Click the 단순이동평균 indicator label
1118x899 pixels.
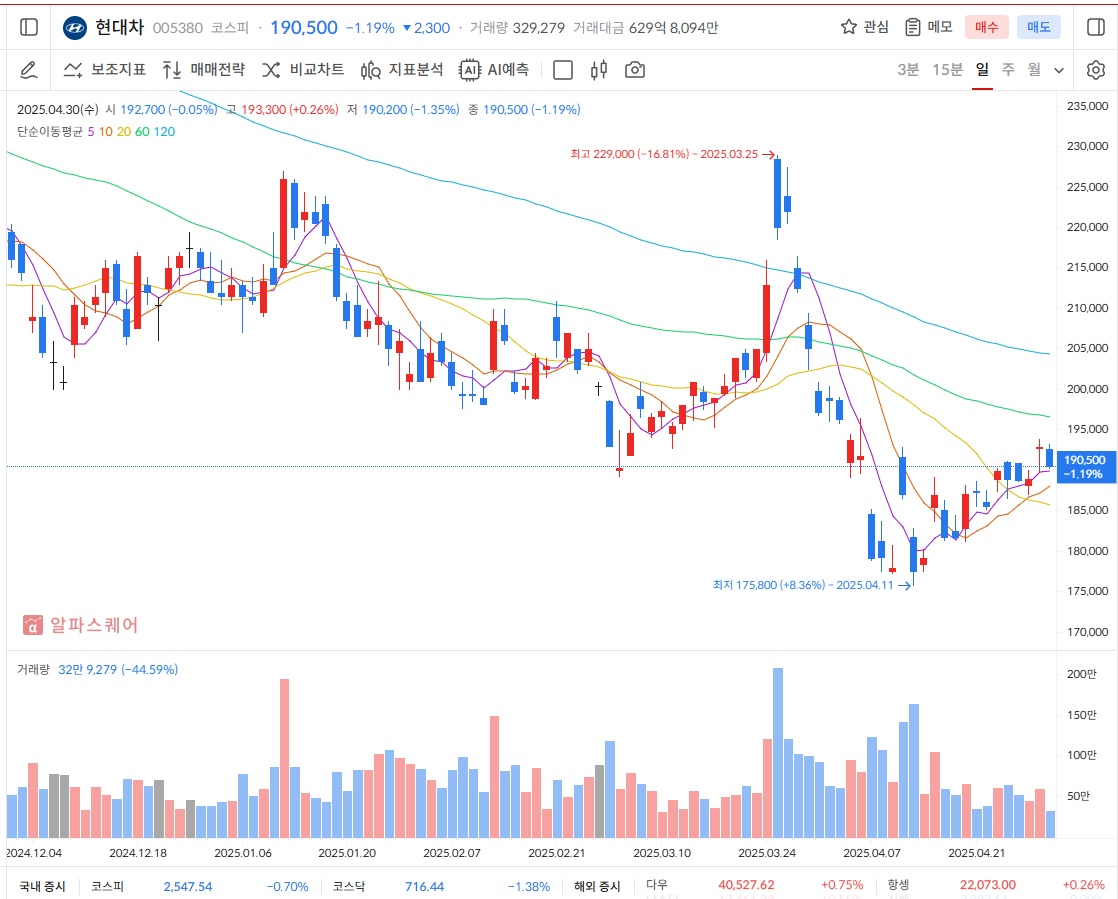click(50, 132)
